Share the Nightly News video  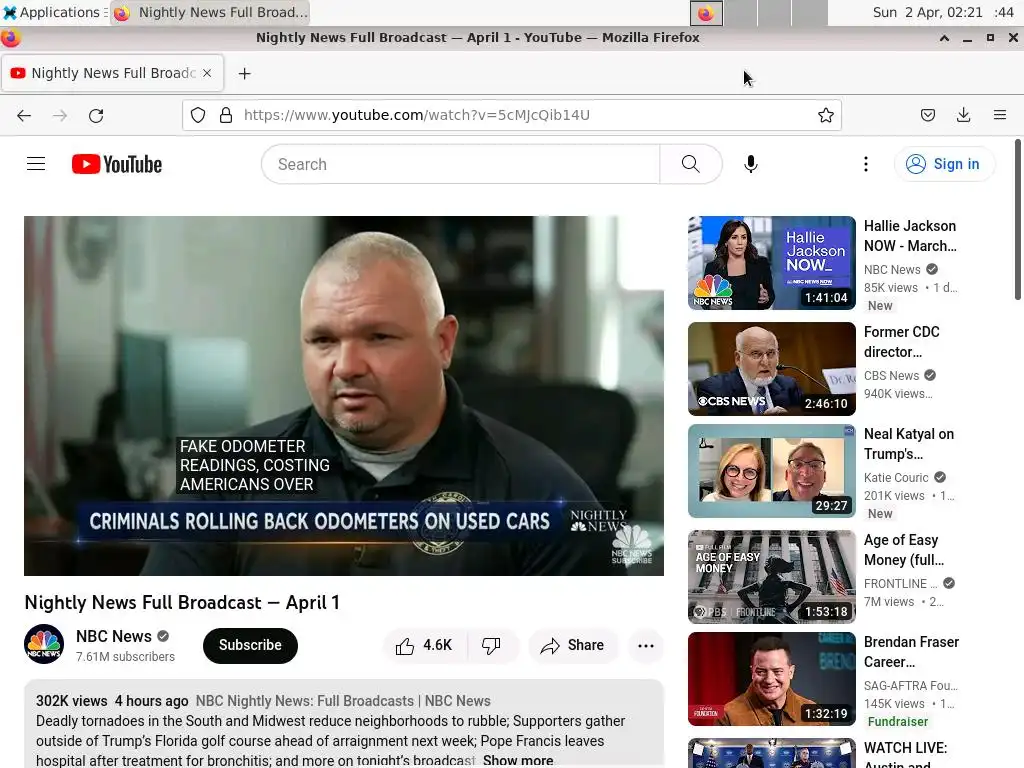[x=573, y=646]
